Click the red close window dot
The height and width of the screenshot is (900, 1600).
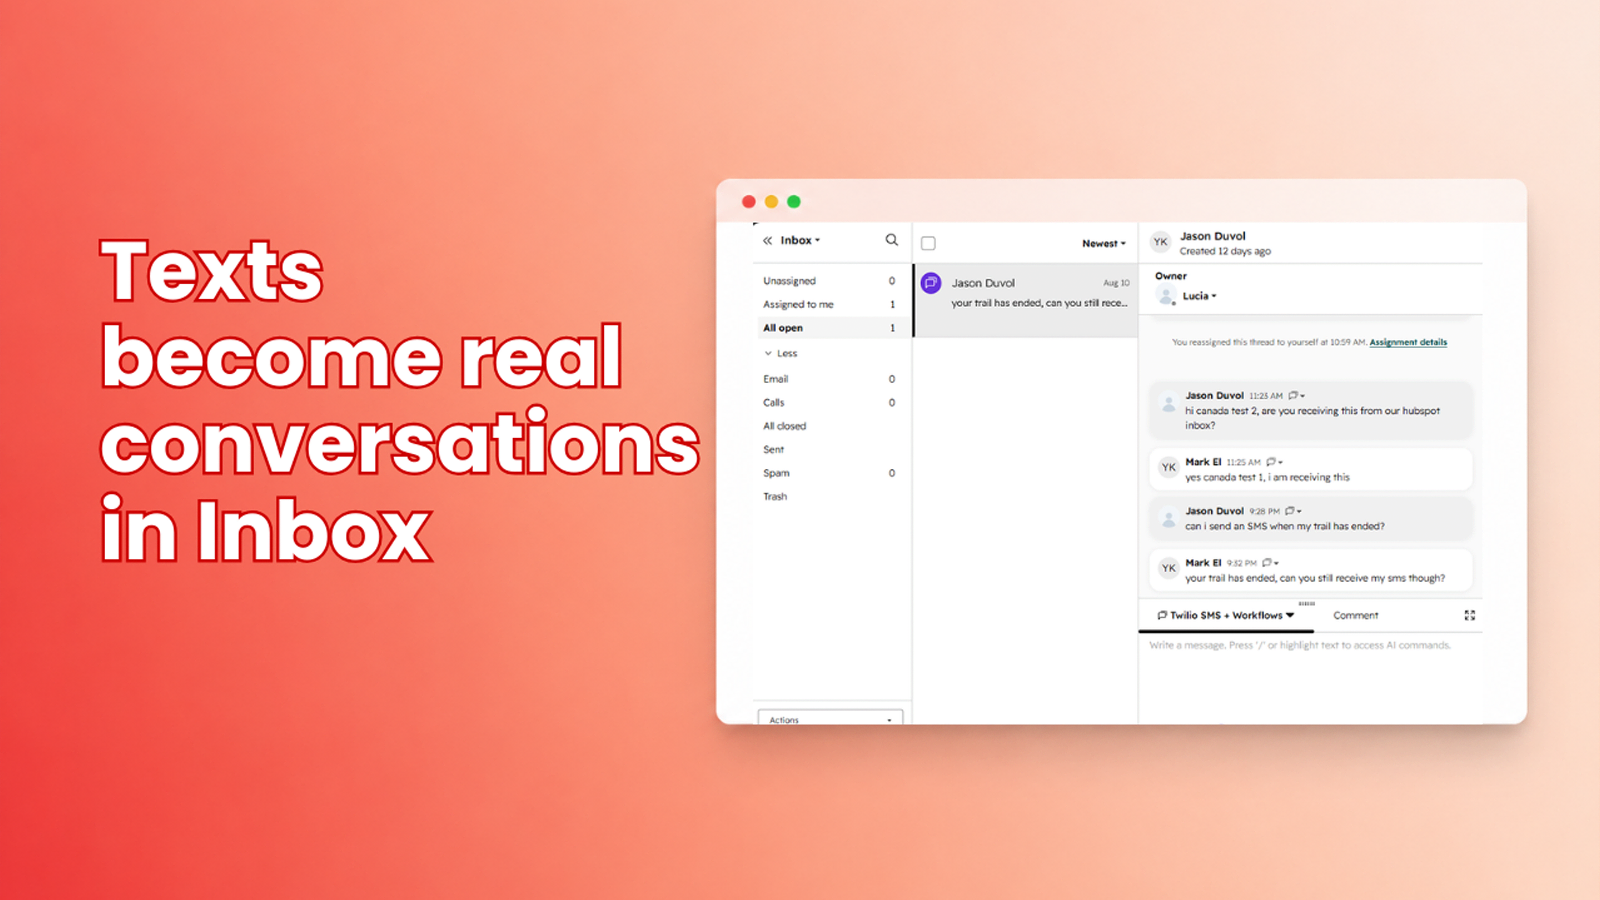coord(748,202)
